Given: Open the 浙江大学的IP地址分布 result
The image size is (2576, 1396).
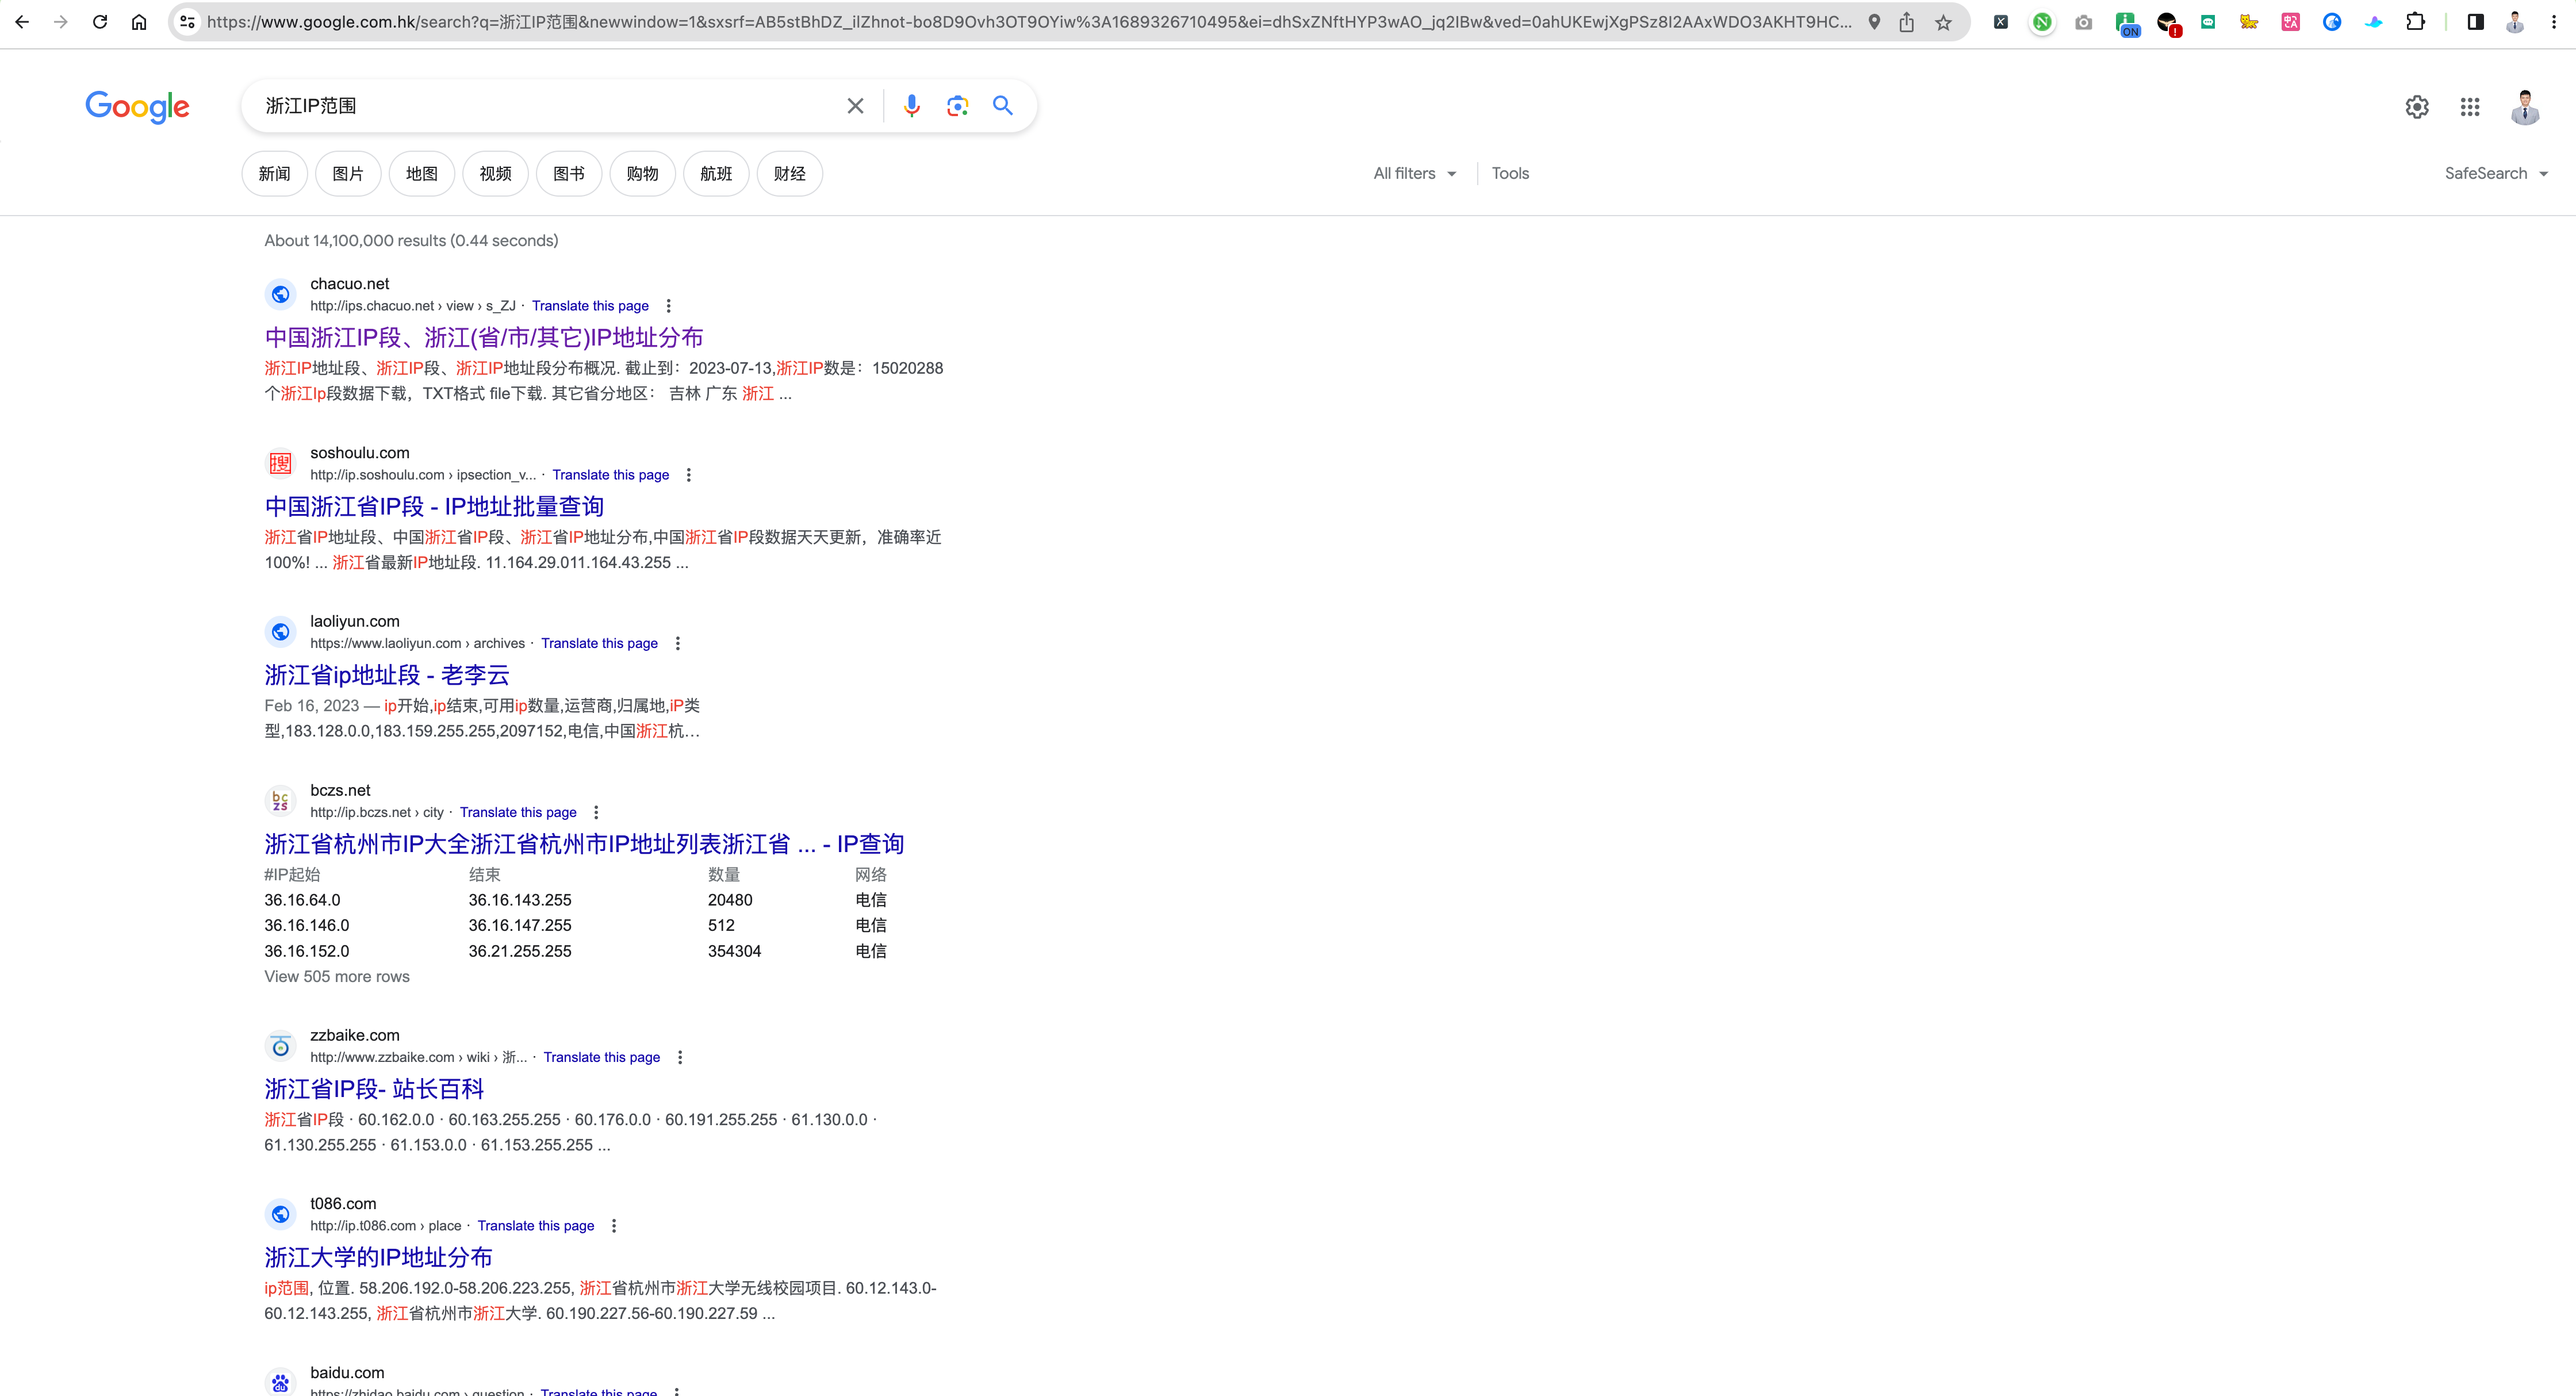Looking at the screenshot, I should (x=378, y=1258).
